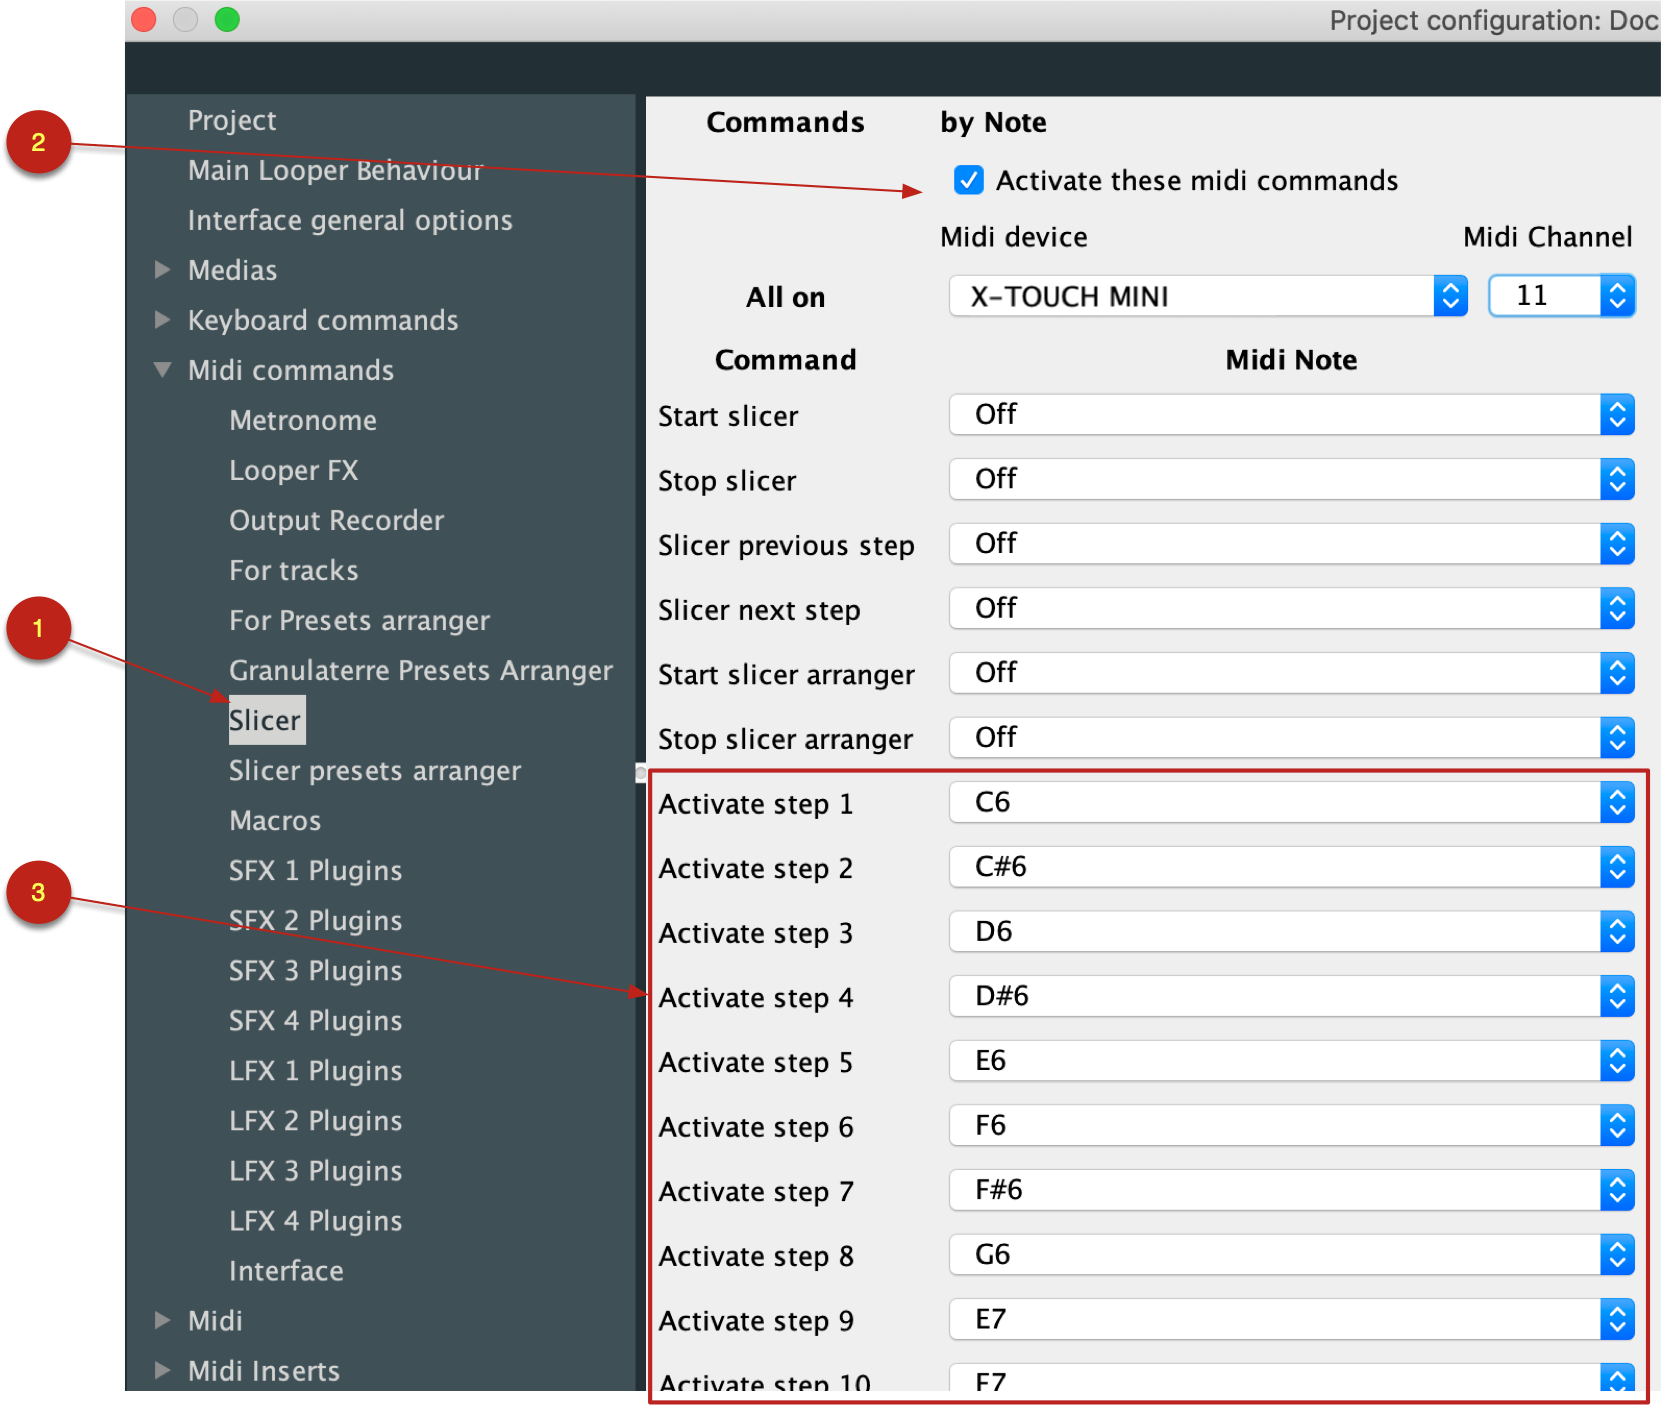Viewport: 1661px width, 1405px height.
Task: Select Output Recorder midi commands
Action: pyautogui.click(x=336, y=520)
